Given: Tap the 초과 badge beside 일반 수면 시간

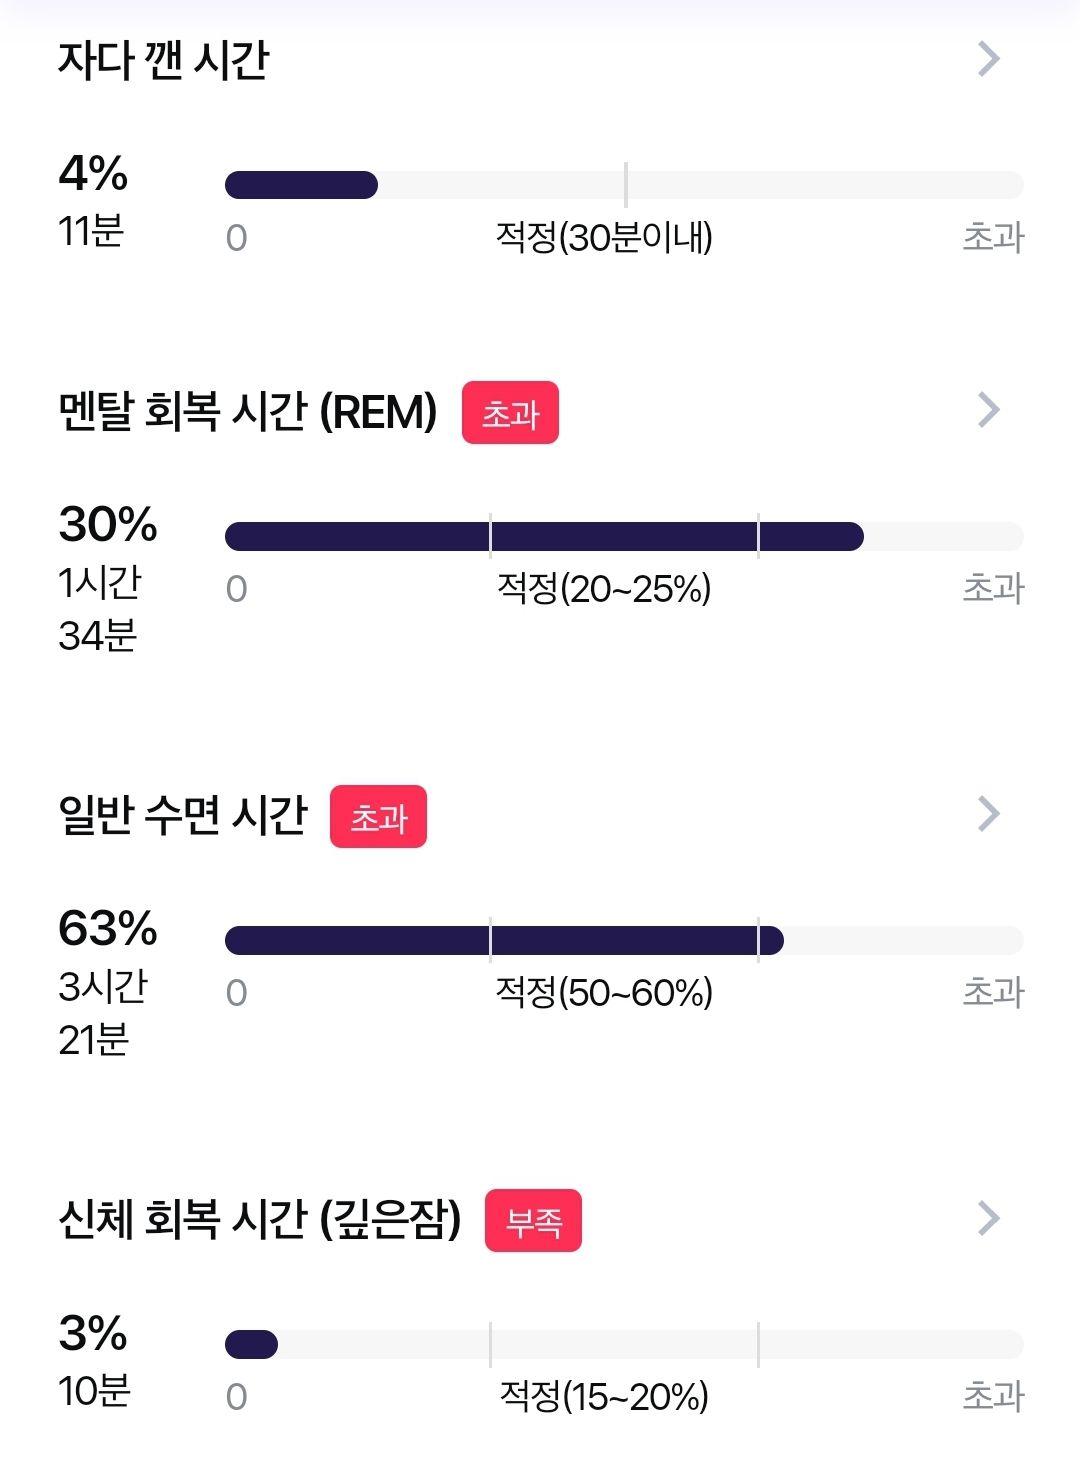Looking at the screenshot, I should [x=378, y=817].
